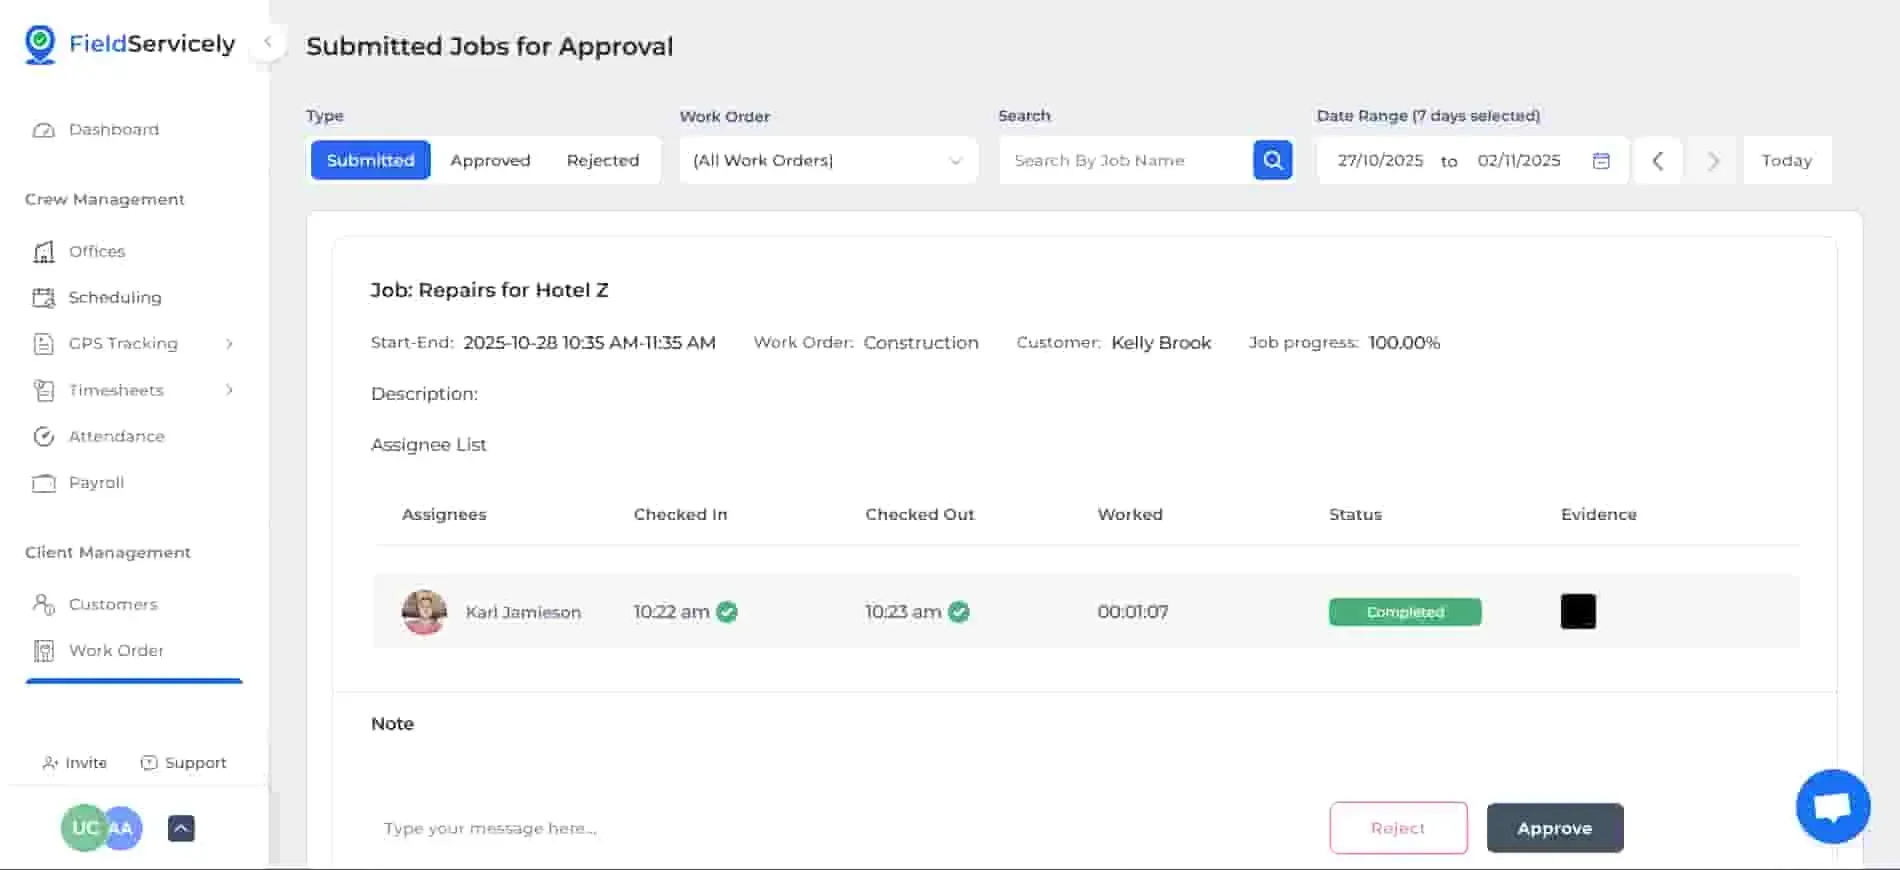Click the Search By Job Name field
The image size is (1900, 870).
(1124, 160)
